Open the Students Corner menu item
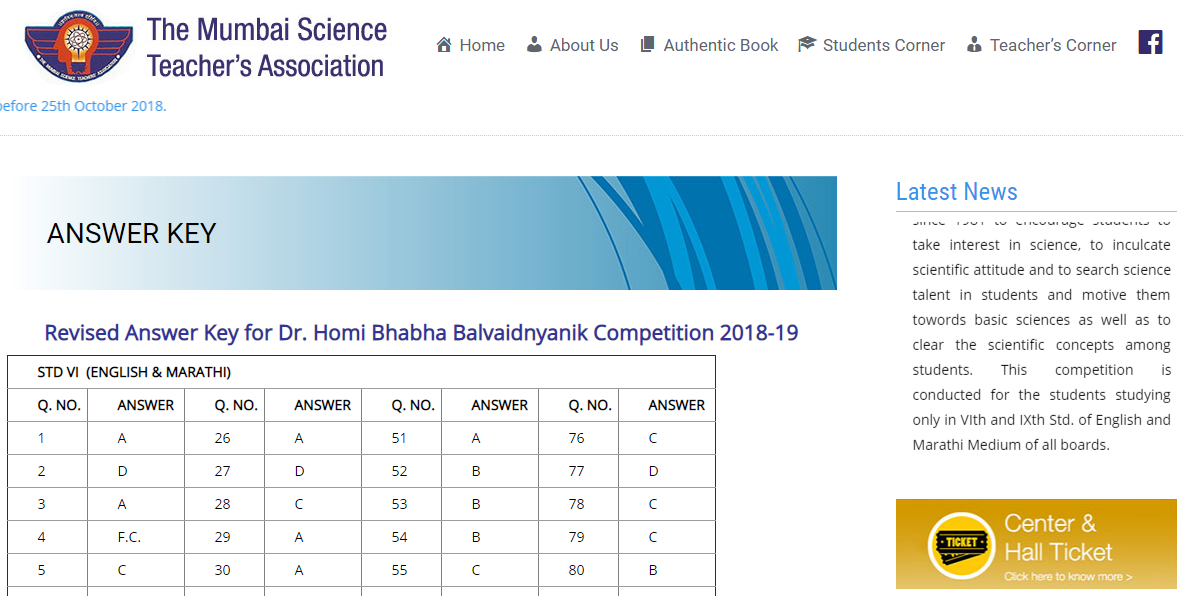The height and width of the screenshot is (596, 1183). (884, 45)
